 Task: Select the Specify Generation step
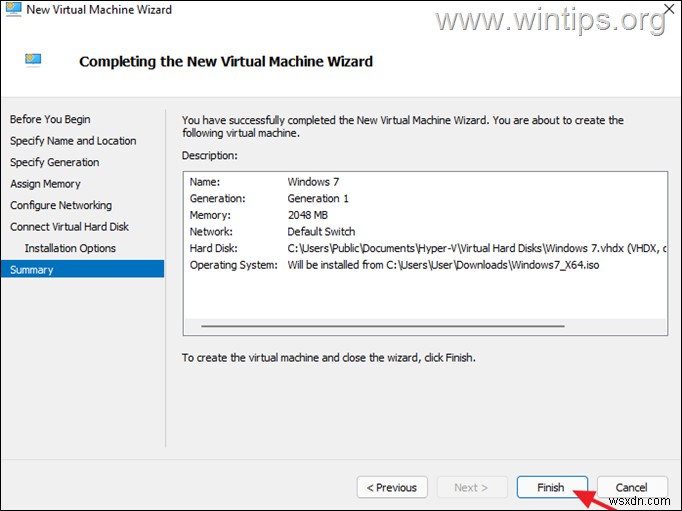click(x=54, y=162)
